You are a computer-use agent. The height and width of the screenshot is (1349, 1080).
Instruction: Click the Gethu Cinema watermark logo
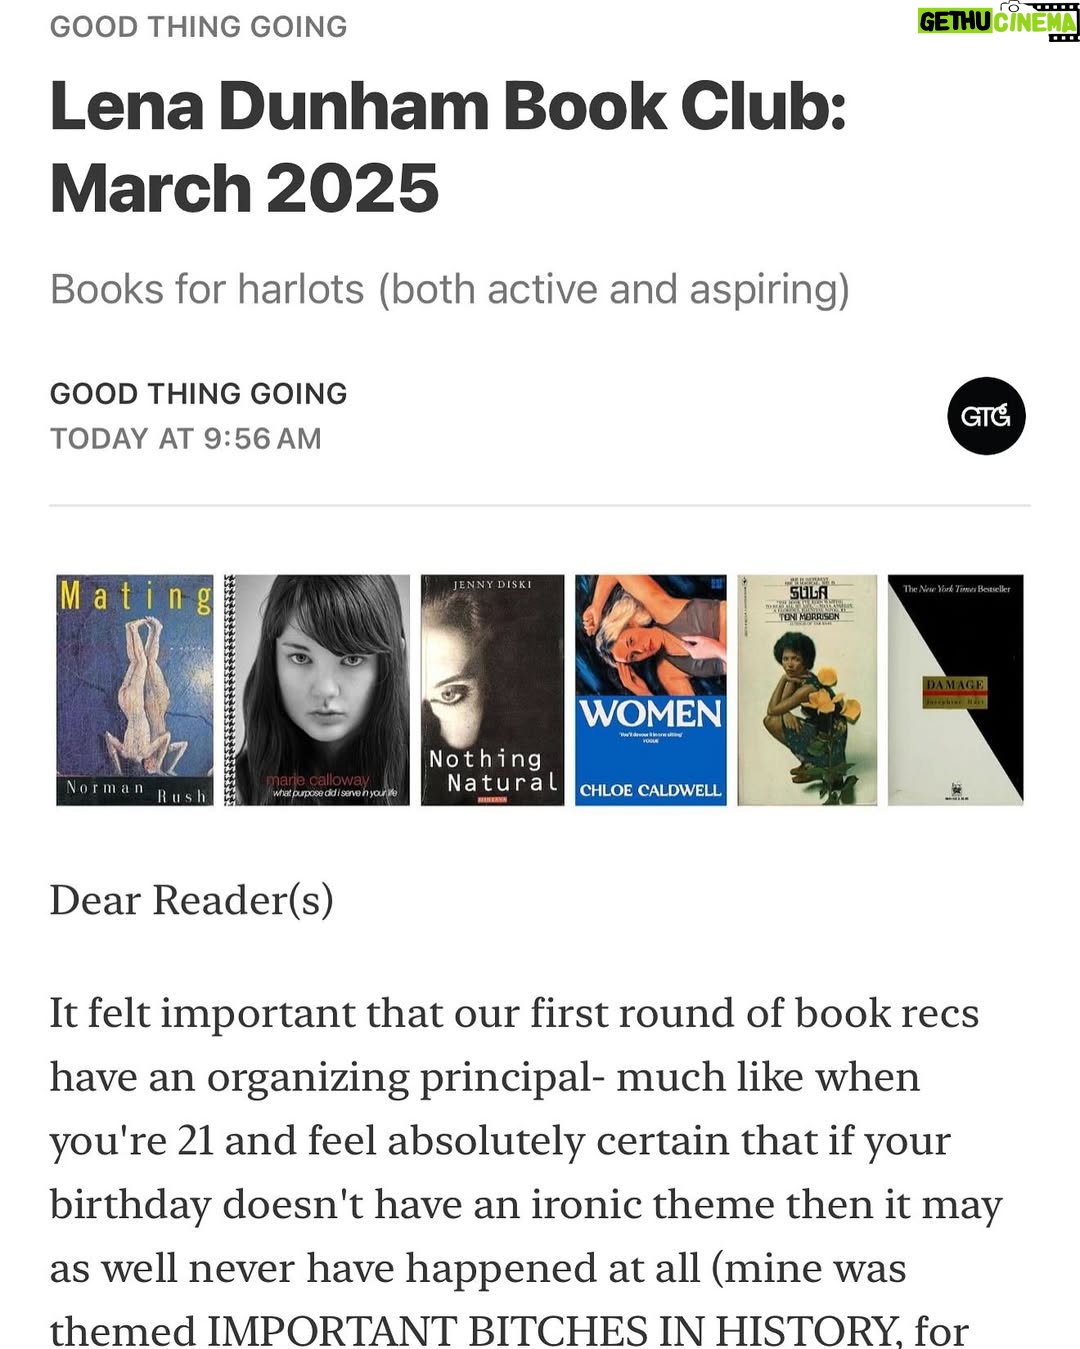998,21
